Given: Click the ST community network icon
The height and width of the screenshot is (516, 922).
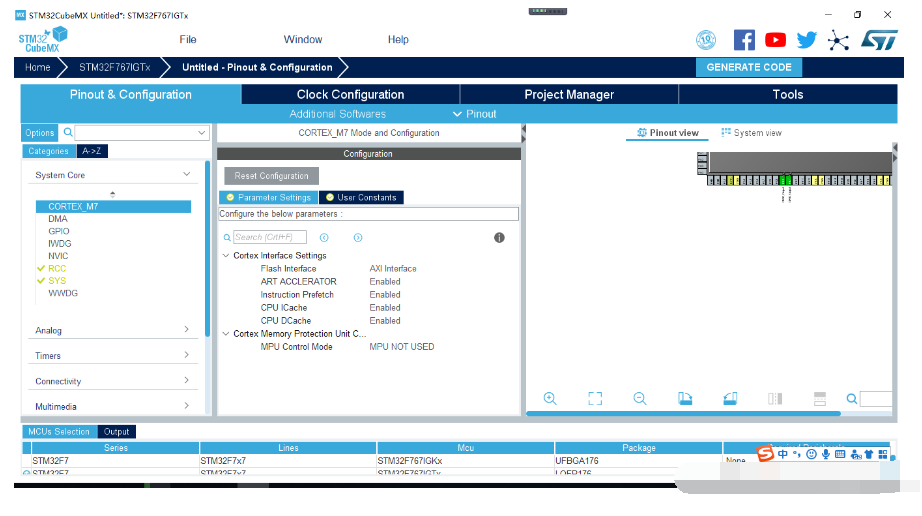Looking at the screenshot, I should [839, 41].
